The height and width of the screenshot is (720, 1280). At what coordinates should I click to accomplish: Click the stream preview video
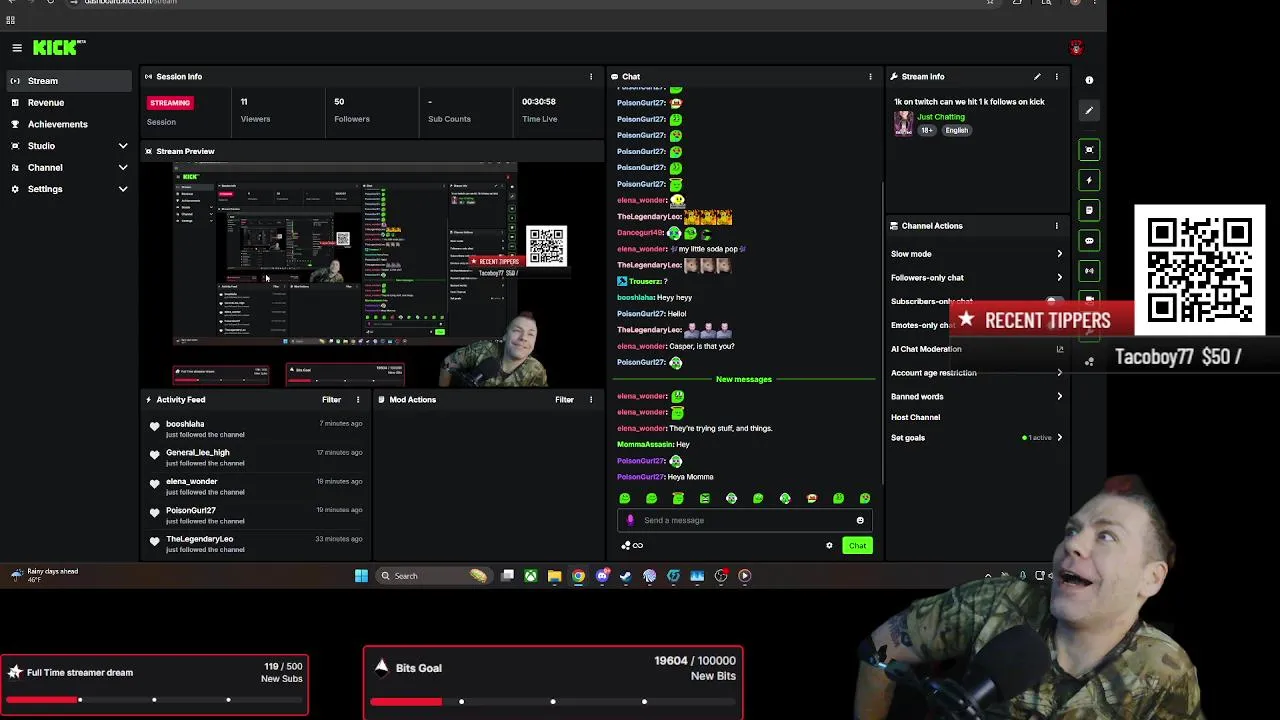[372, 274]
